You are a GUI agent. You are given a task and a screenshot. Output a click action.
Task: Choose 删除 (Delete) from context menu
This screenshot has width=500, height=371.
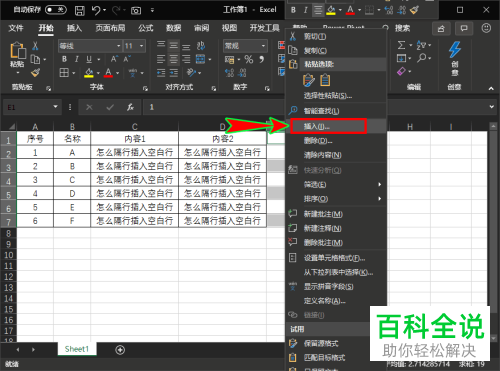(x=336, y=141)
